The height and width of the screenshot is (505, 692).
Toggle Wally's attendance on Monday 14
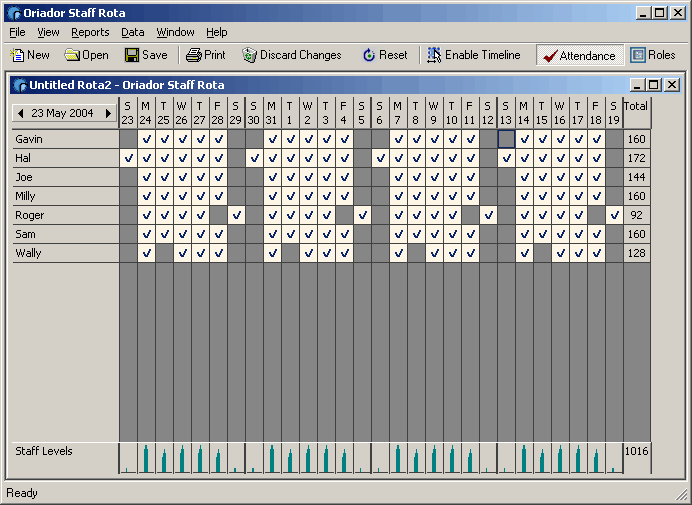pos(524,253)
